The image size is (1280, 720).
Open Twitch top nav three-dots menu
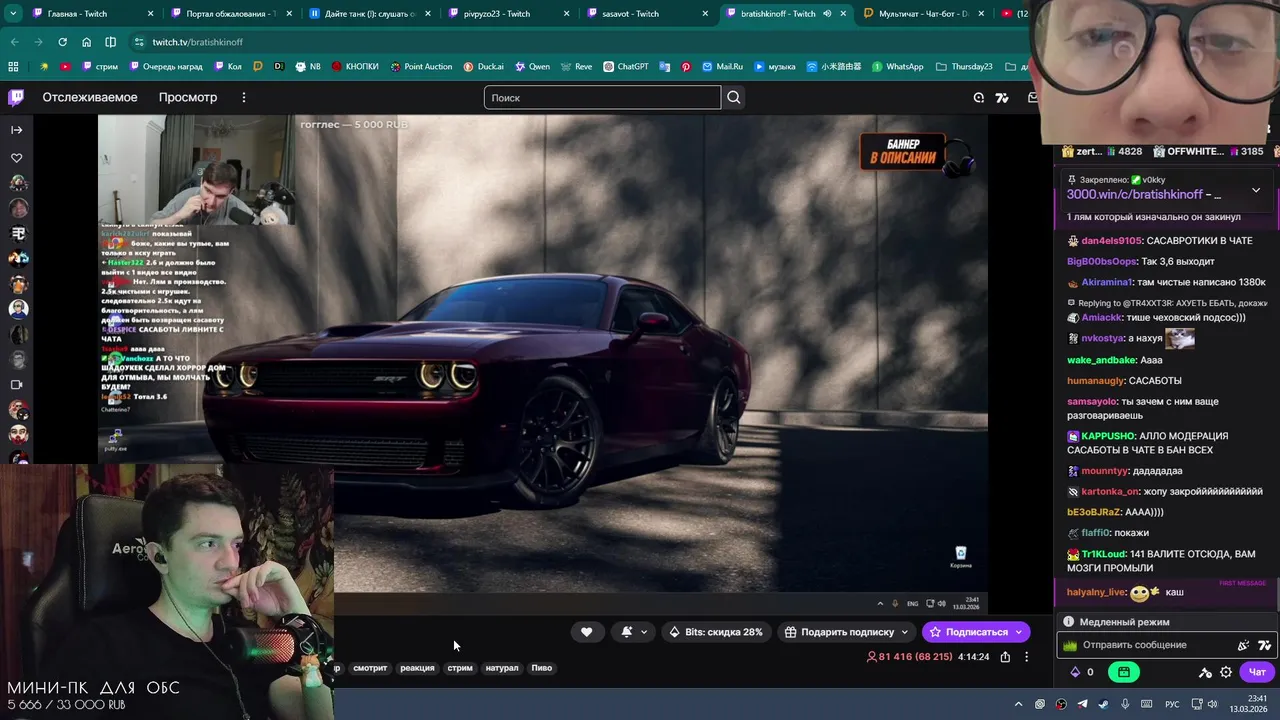pyautogui.click(x=243, y=97)
